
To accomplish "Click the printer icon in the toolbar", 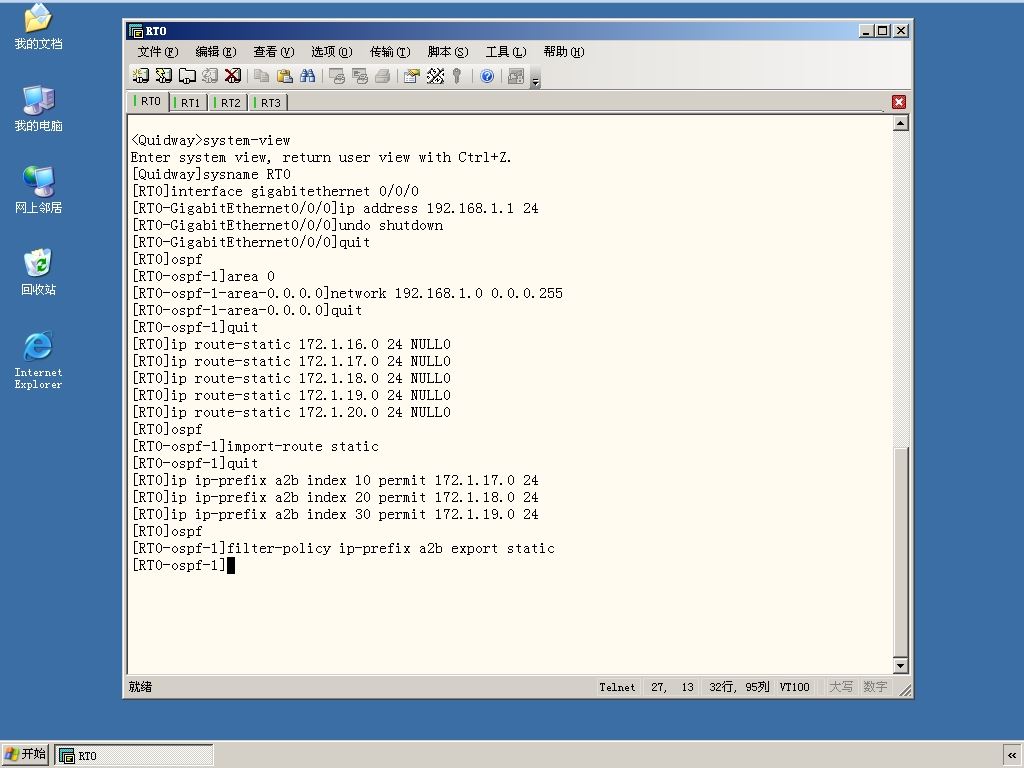I will coord(383,76).
